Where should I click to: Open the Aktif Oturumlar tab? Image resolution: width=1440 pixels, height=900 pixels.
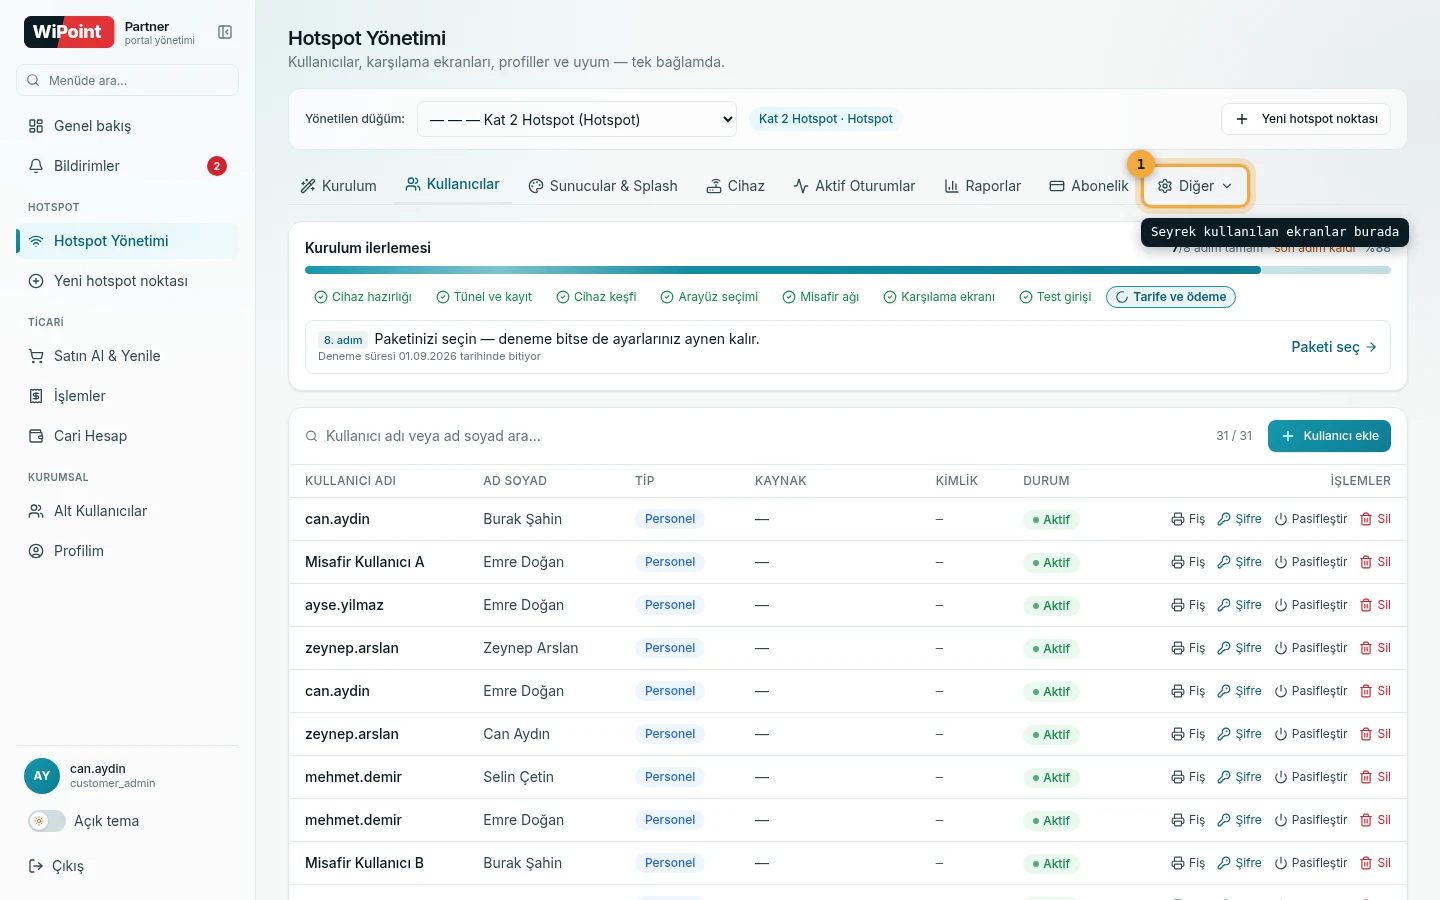(854, 186)
